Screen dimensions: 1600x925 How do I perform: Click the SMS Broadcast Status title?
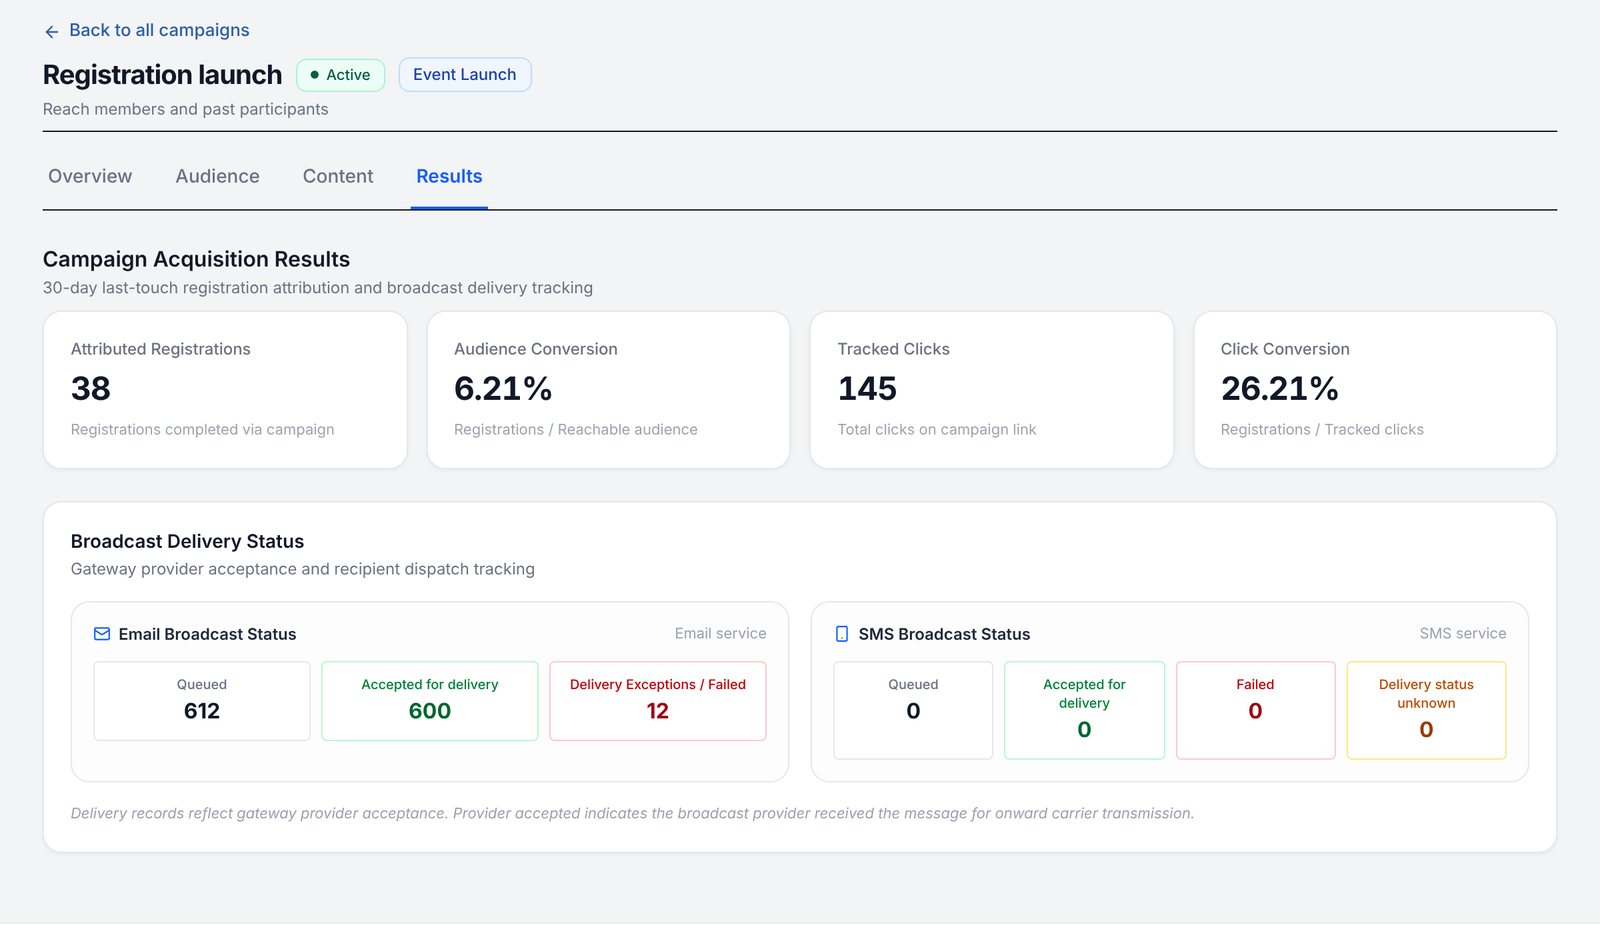pyautogui.click(x=944, y=634)
